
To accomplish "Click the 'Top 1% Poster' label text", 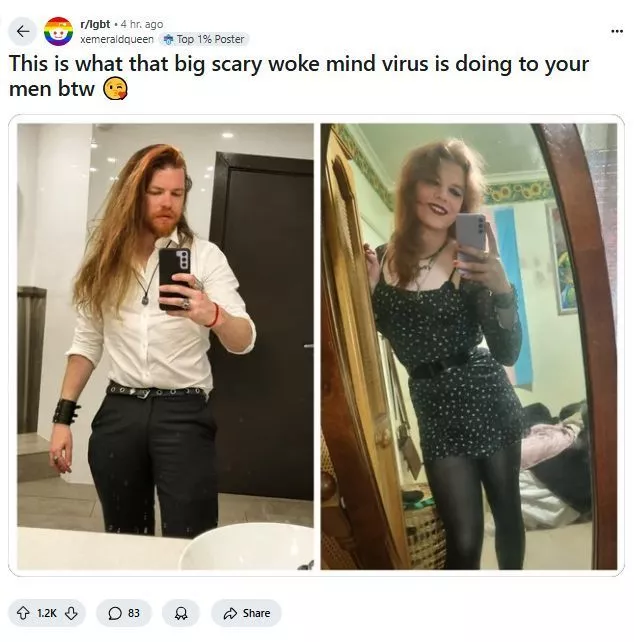I will (x=210, y=39).
